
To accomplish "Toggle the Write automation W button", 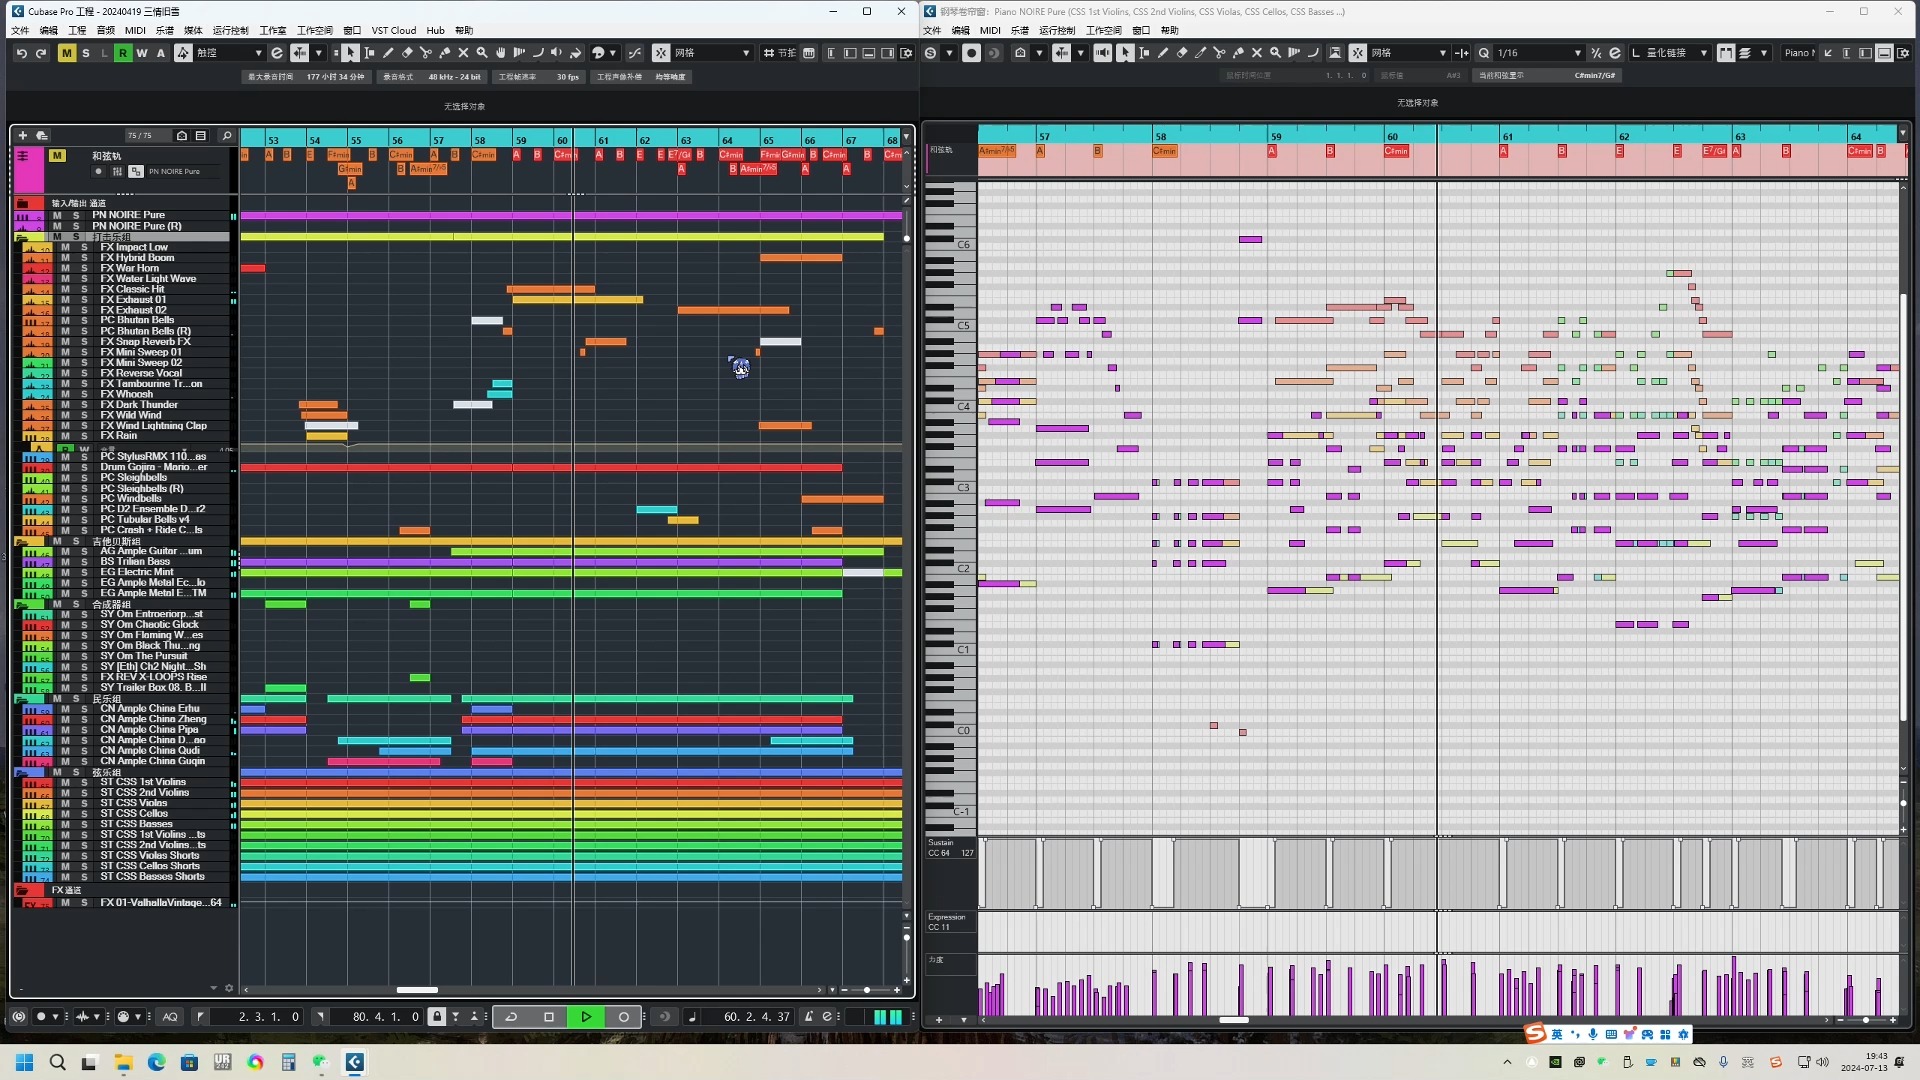I will (142, 53).
